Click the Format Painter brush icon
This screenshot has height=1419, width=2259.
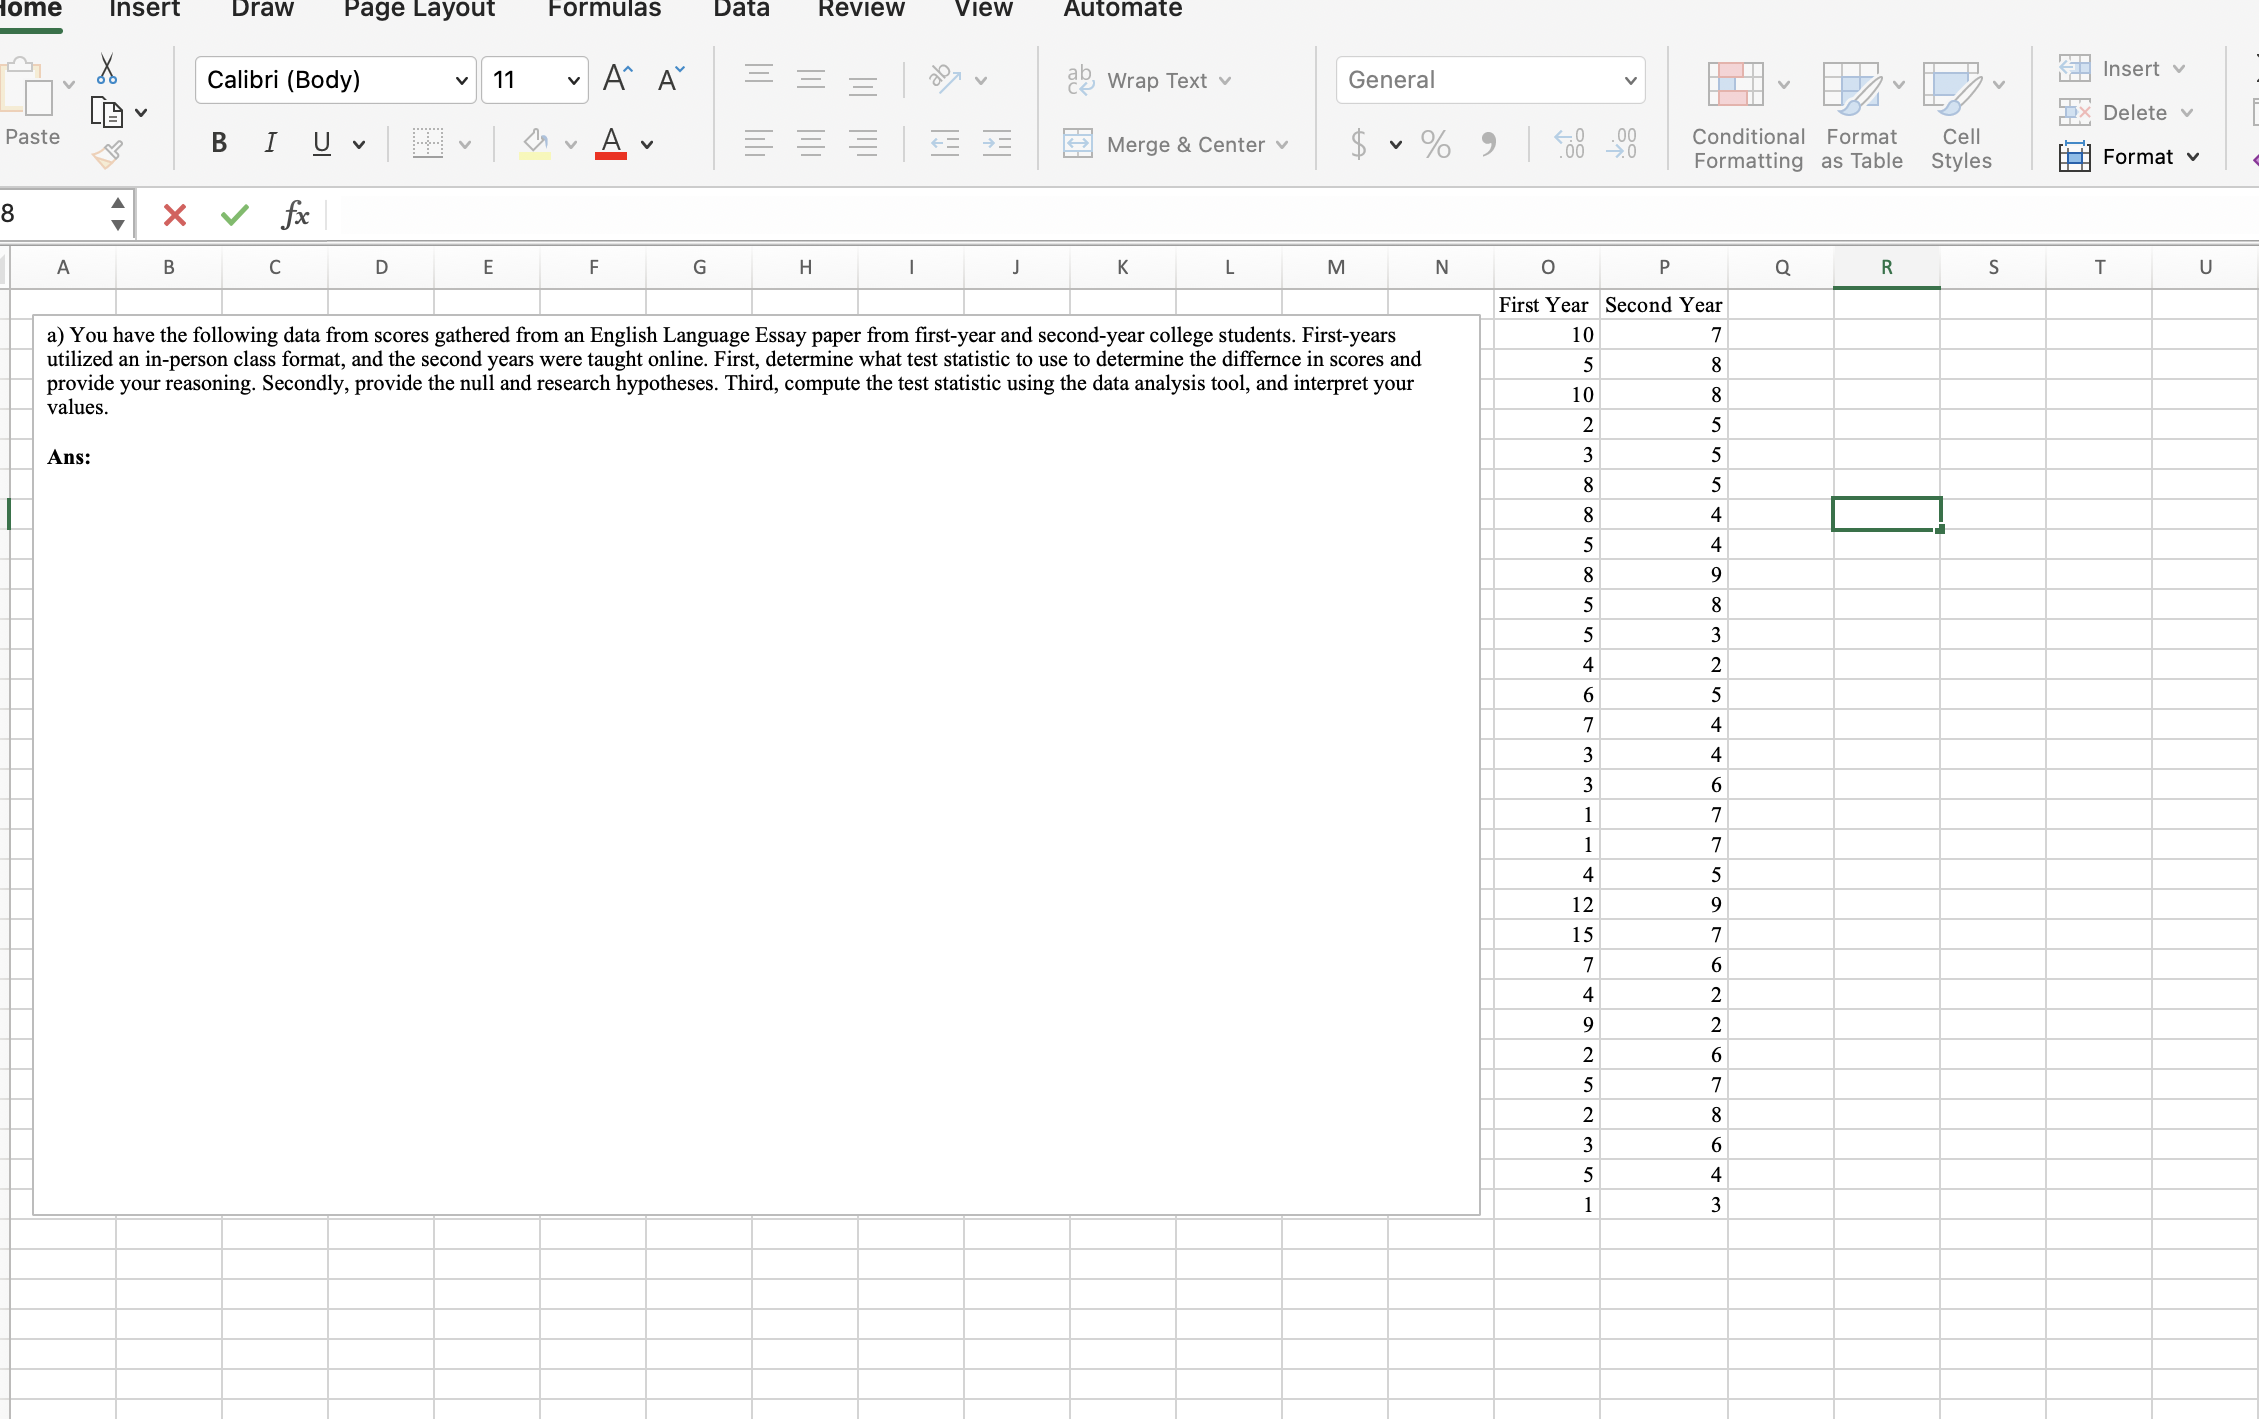[x=107, y=155]
